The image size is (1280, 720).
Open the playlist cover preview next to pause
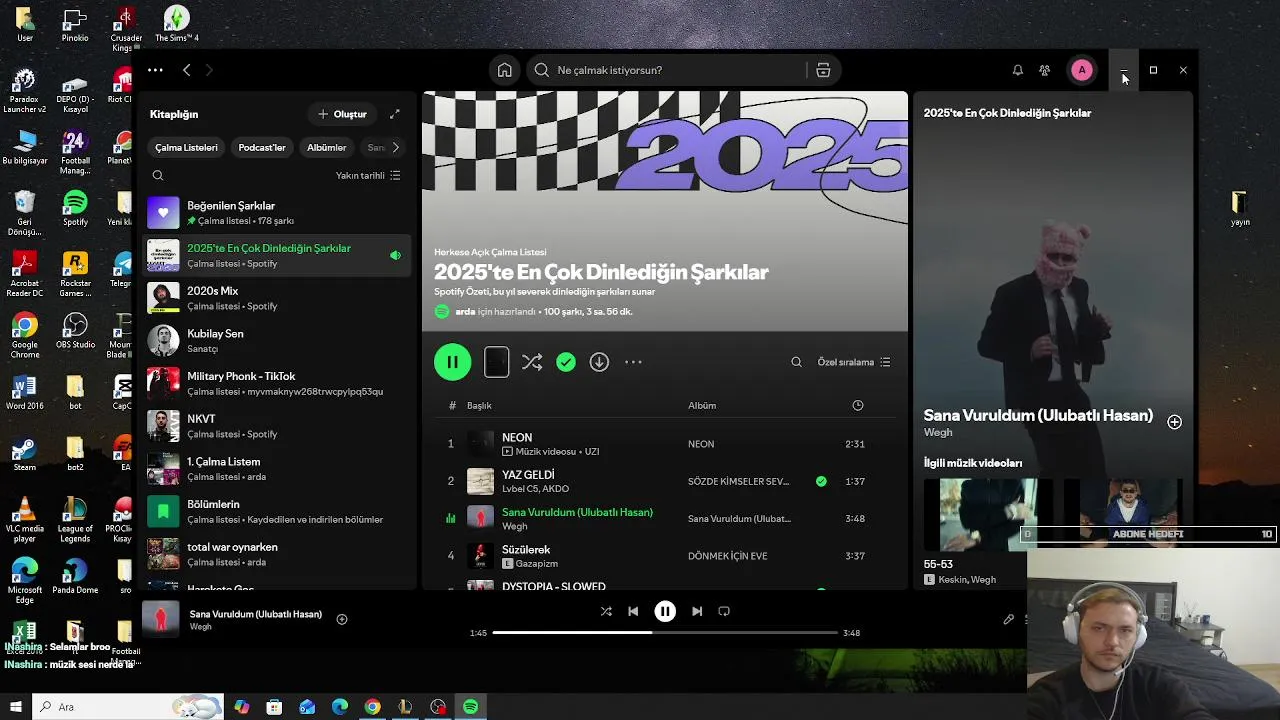click(x=496, y=362)
